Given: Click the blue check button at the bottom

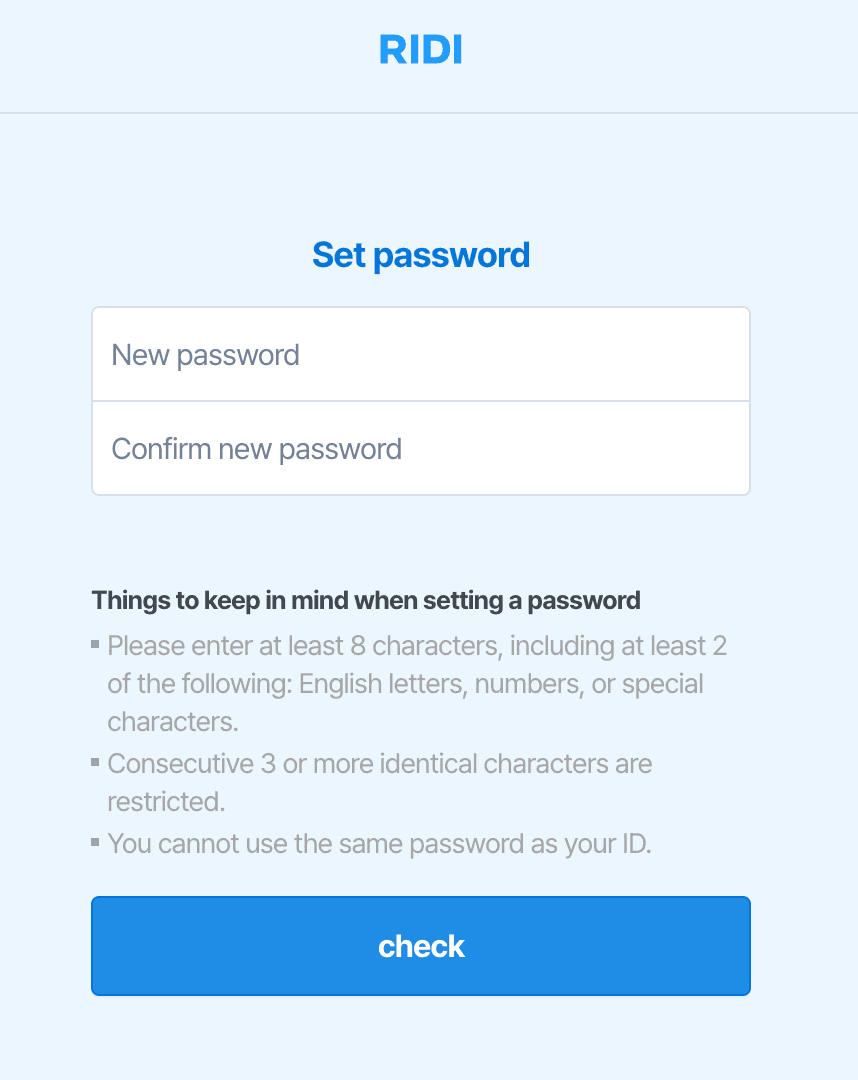Looking at the screenshot, I should (x=420, y=945).
